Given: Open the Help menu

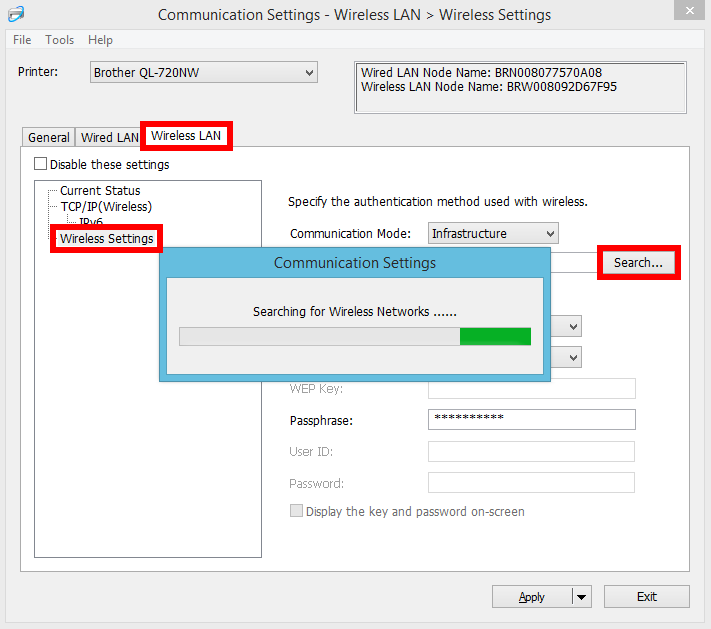Looking at the screenshot, I should (100, 40).
